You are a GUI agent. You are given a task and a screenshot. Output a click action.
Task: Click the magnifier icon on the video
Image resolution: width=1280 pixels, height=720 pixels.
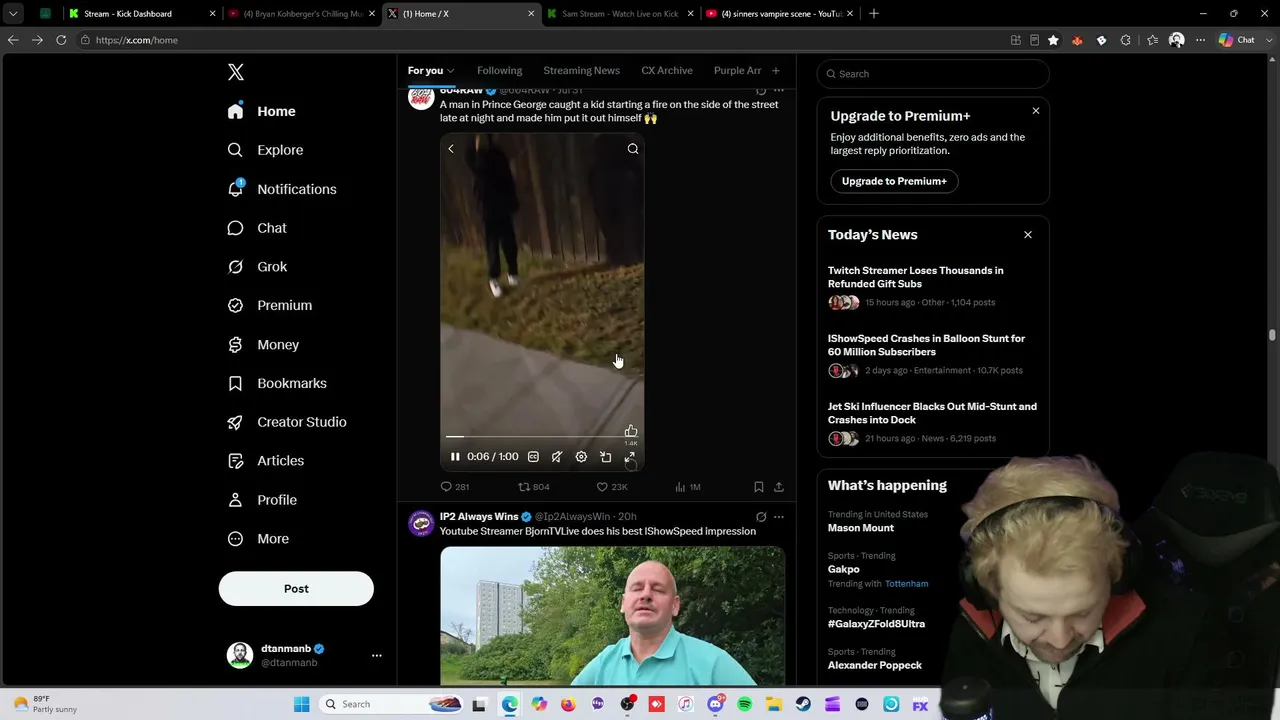tap(633, 149)
